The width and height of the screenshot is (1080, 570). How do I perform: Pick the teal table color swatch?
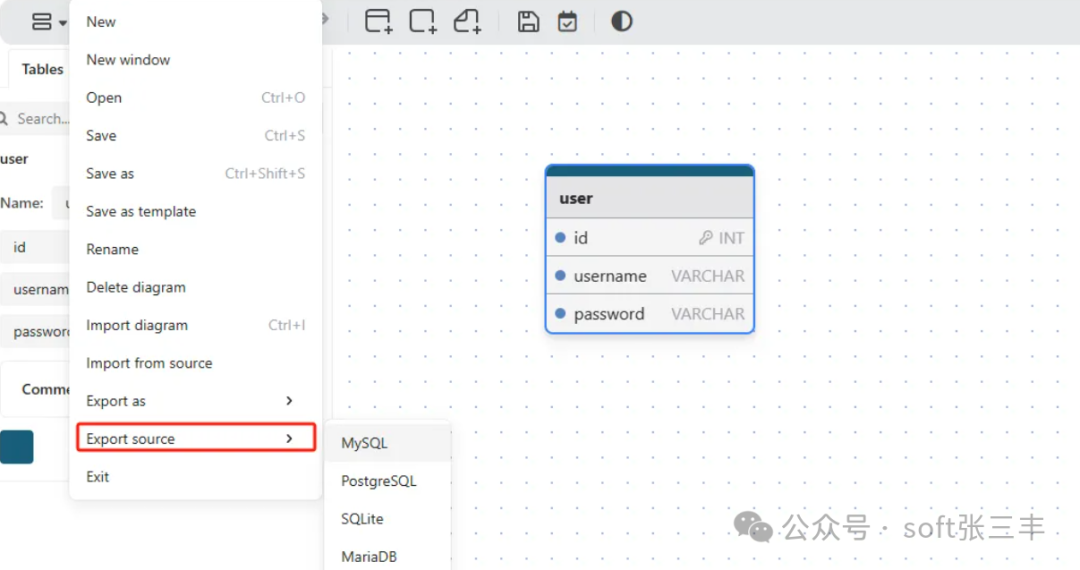(x=17, y=447)
